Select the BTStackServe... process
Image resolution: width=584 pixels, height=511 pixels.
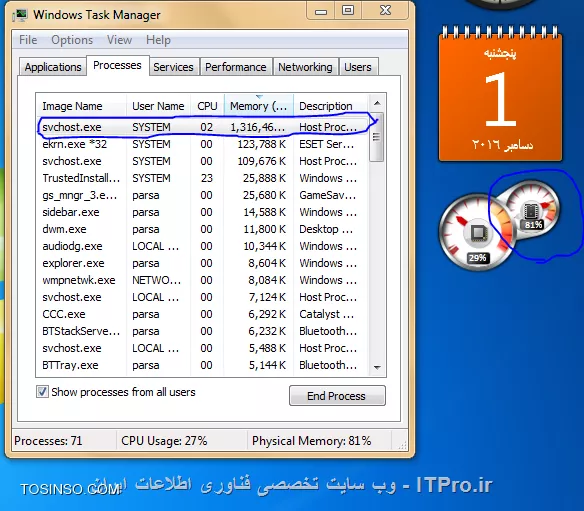click(203, 331)
